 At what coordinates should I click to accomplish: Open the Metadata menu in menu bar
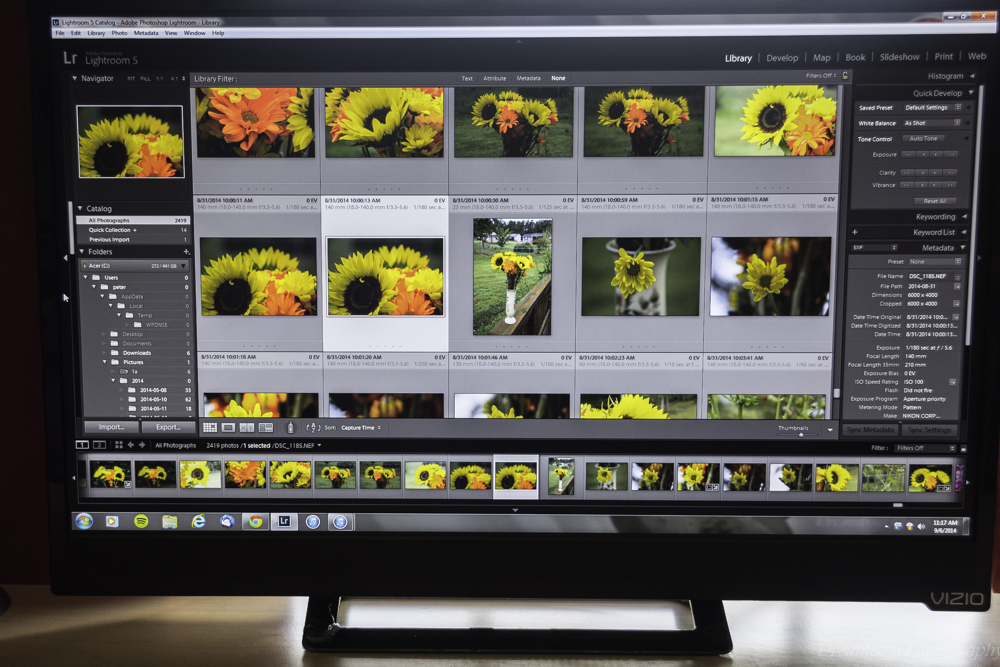[146, 33]
